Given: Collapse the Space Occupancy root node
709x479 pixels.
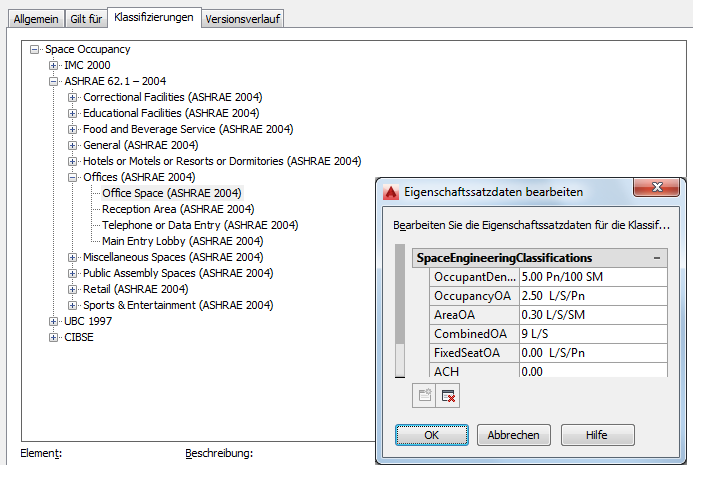Looking at the screenshot, I should point(34,49).
